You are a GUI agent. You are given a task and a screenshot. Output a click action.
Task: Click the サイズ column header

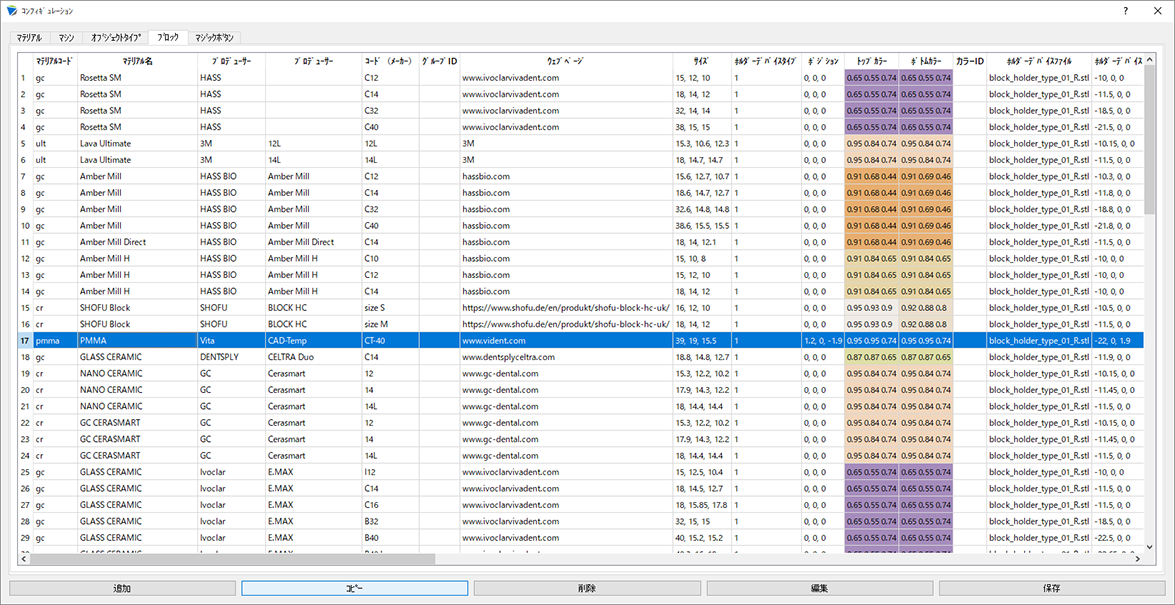(702, 61)
